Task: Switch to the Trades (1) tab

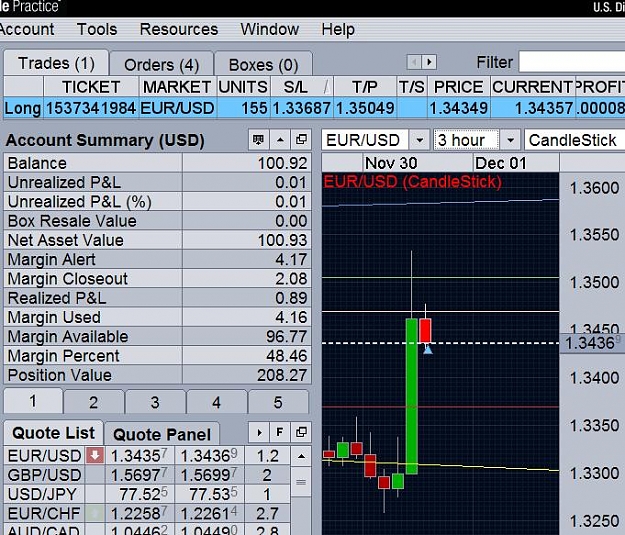Action: click(x=56, y=63)
